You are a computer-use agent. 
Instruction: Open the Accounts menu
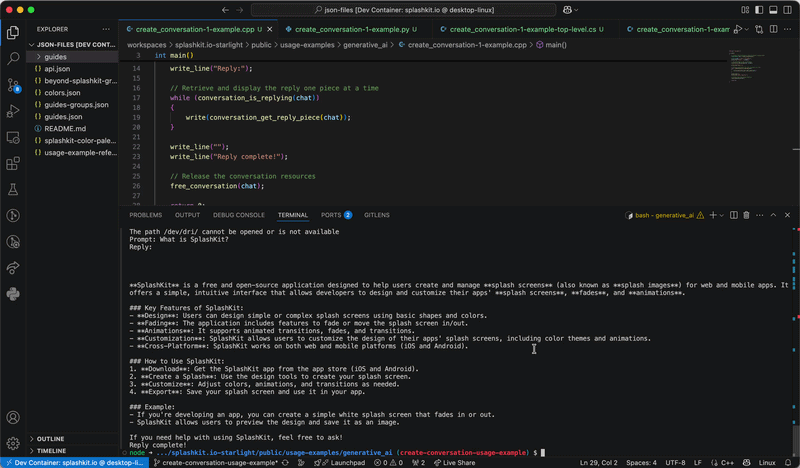[x=13, y=417]
